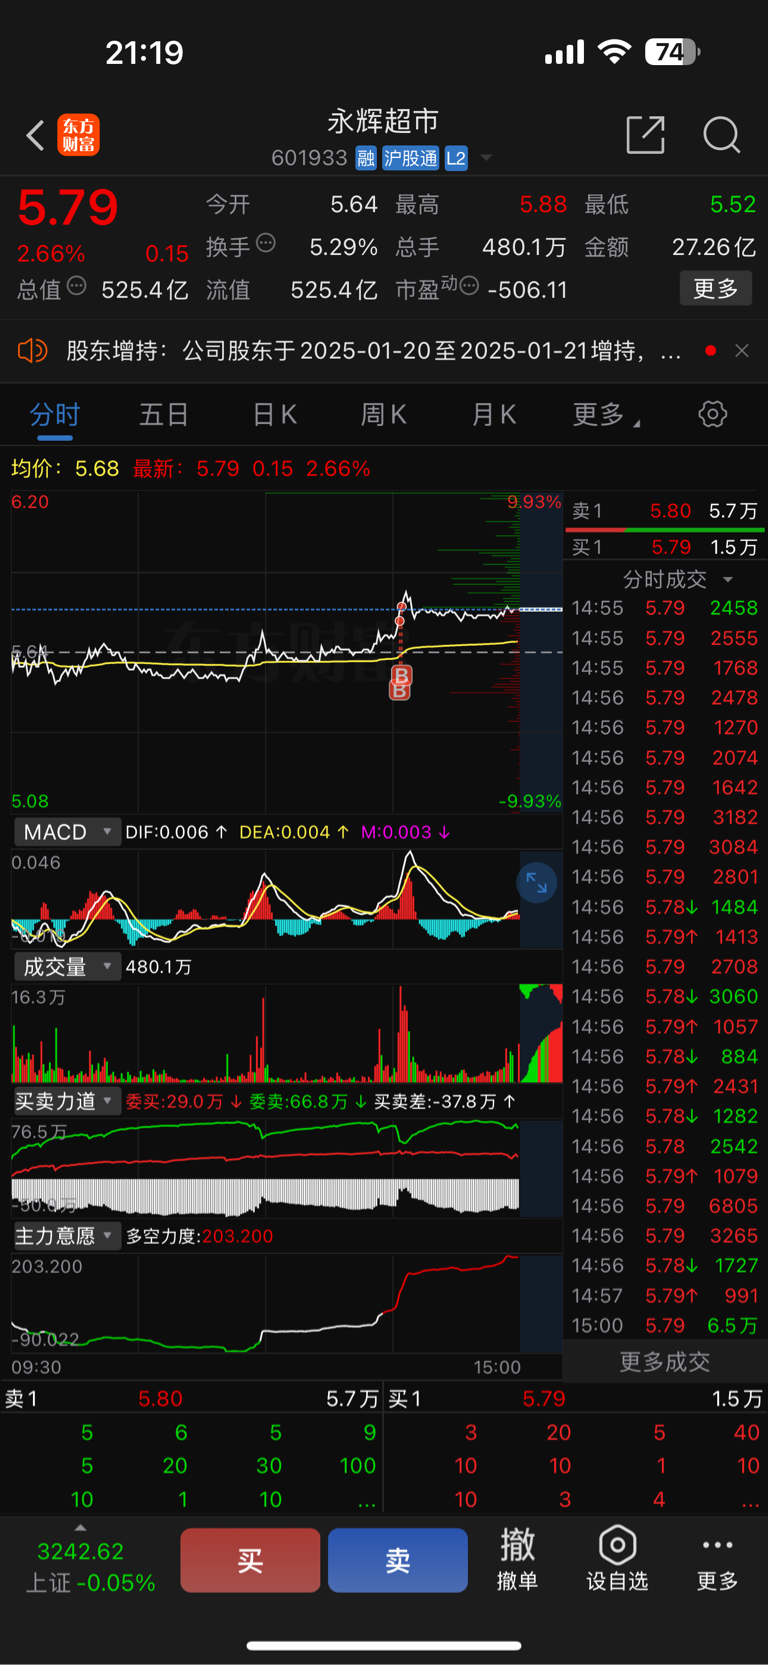Tap the announcement speaker icon
768x1665 pixels.
(32, 350)
